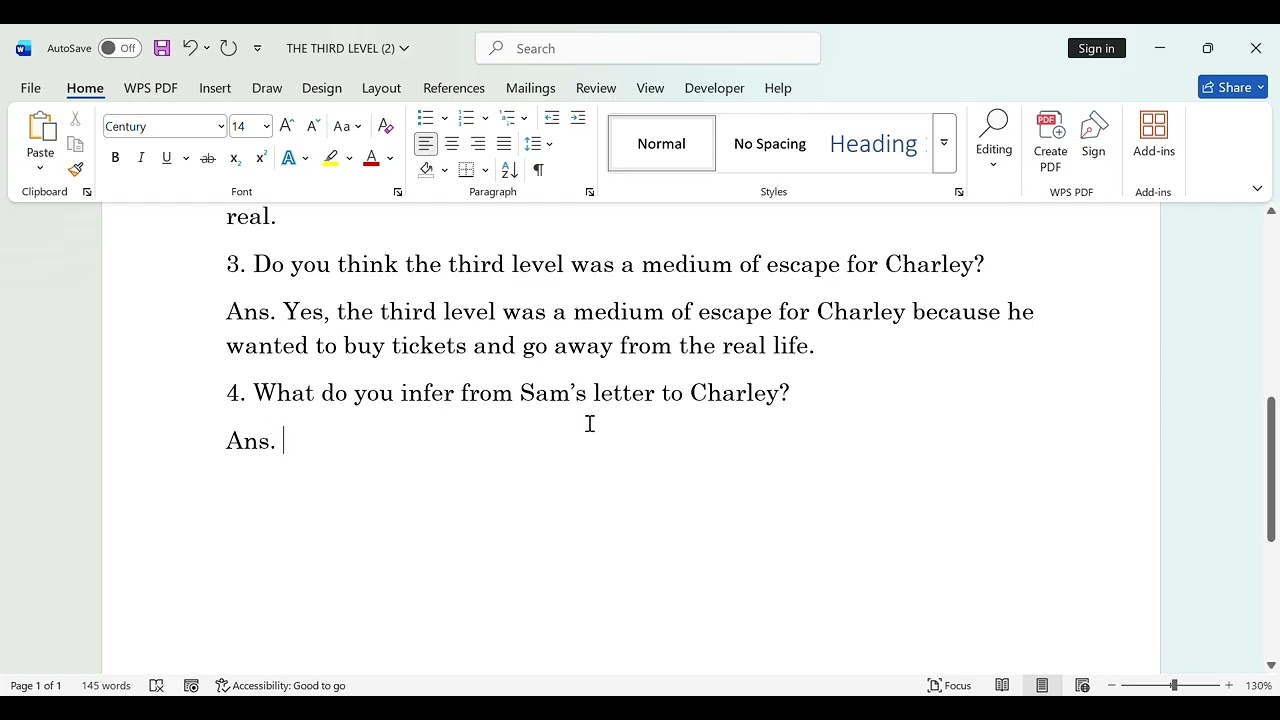This screenshot has height=720, width=1280.
Task: Enable Focus mode in status bar
Action: click(x=950, y=685)
